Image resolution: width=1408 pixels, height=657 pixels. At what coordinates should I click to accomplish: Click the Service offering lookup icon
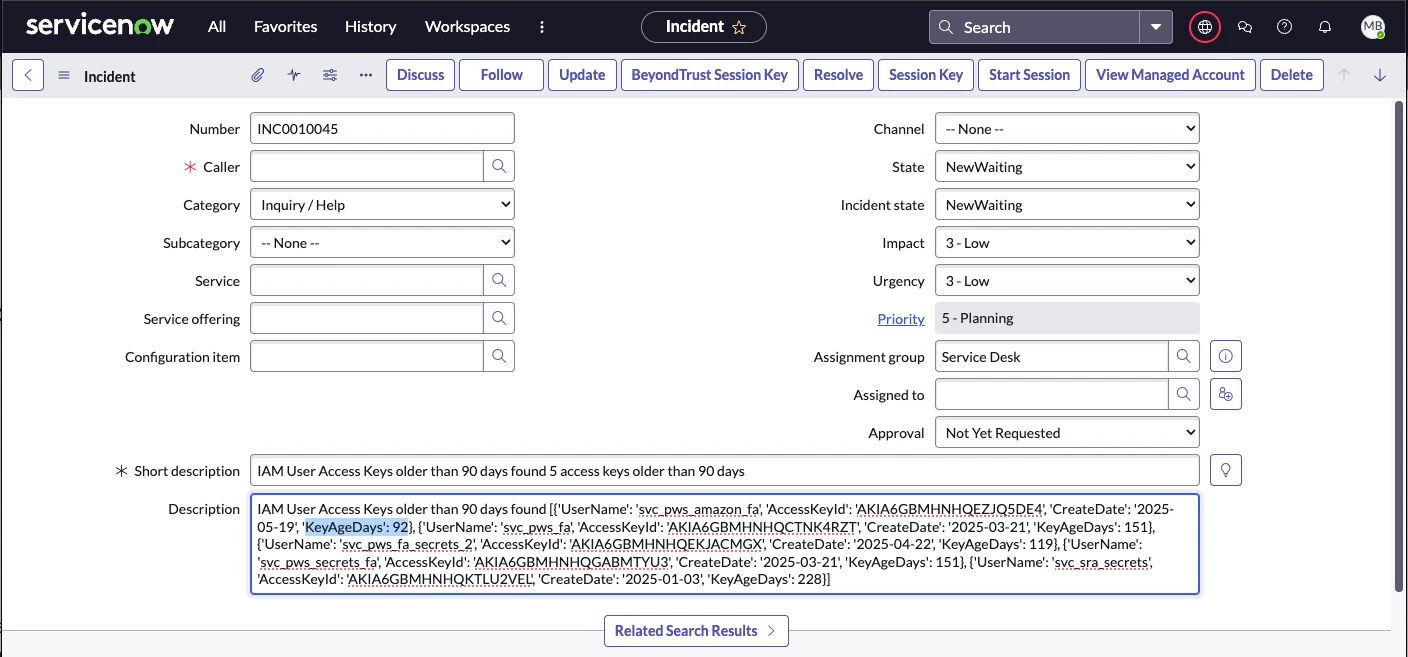pos(499,319)
